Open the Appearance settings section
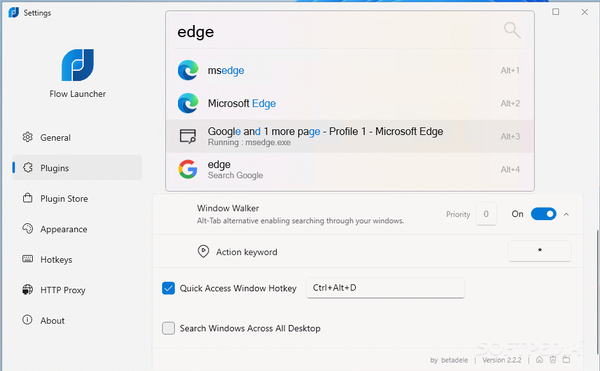This screenshot has height=371, width=600. coord(77,229)
